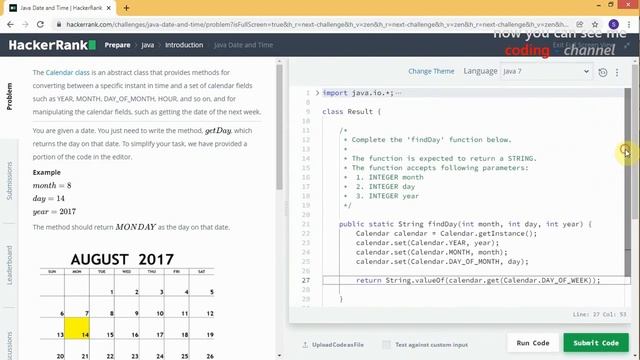Open the Language Java 7 dropdown
Image resolution: width=640 pixels, height=360 pixels.
(546, 71)
